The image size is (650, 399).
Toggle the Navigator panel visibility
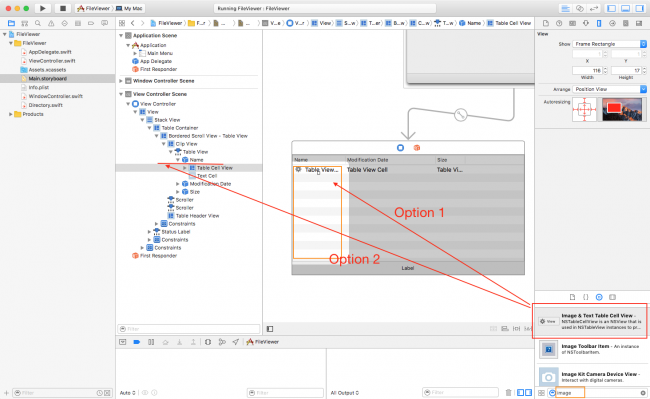(x=611, y=8)
